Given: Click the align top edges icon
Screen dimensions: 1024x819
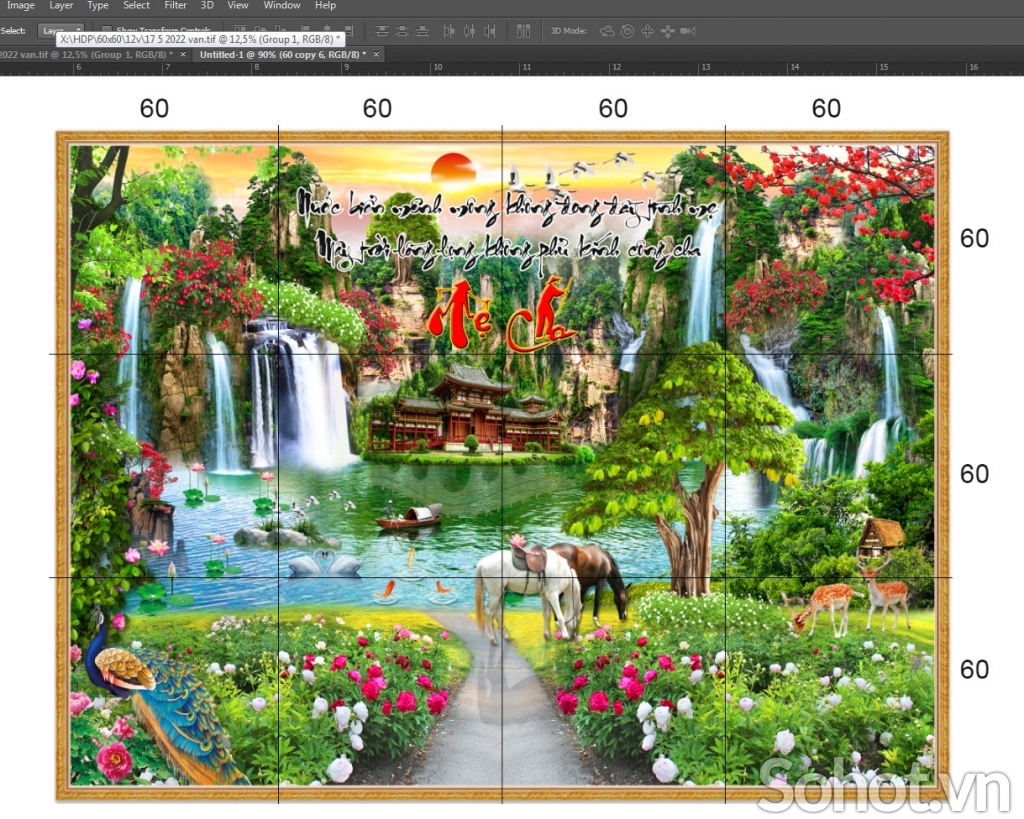Looking at the screenshot, I should coord(381,31).
